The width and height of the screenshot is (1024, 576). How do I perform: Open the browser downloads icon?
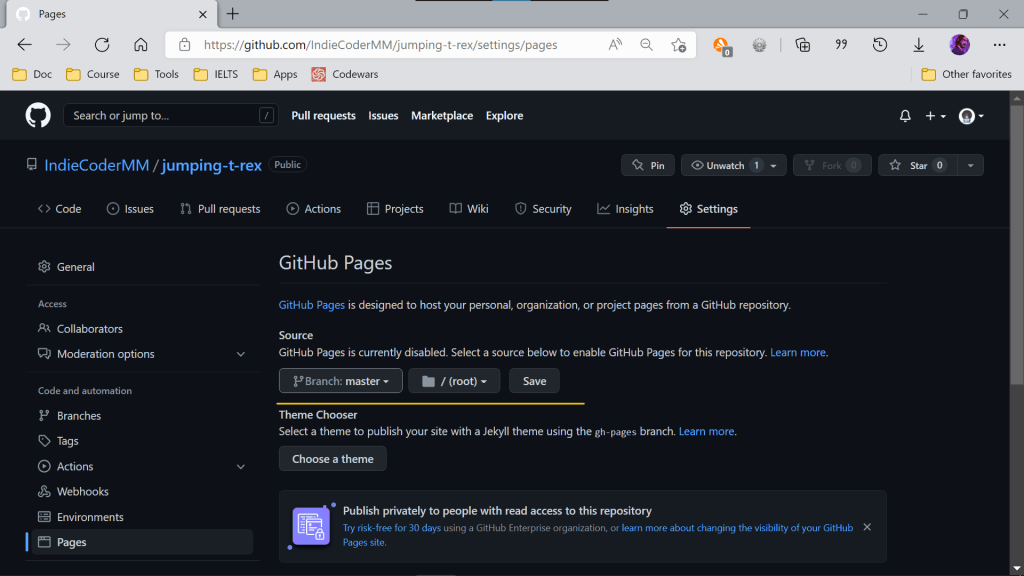pyautogui.click(x=918, y=45)
